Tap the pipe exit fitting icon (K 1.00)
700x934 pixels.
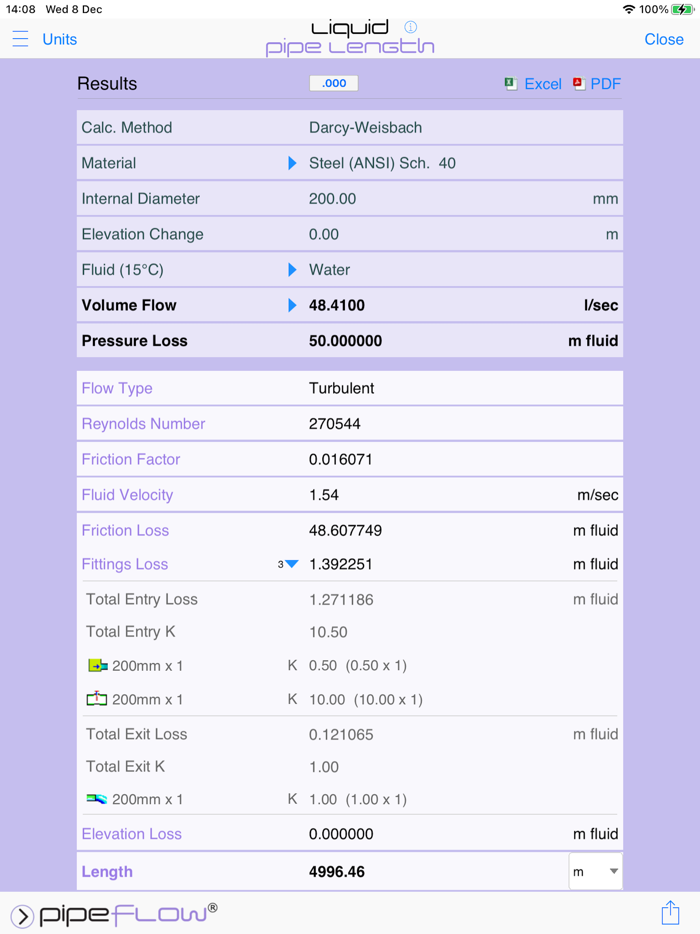click(x=97, y=799)
